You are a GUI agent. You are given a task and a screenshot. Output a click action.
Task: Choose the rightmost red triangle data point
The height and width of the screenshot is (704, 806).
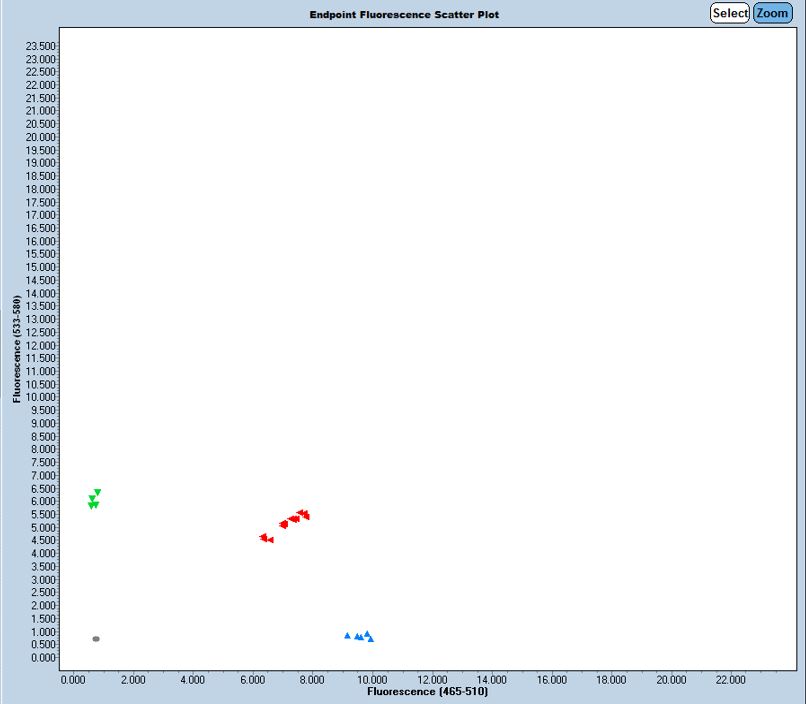pyautogui.click(x=306, y=516)
